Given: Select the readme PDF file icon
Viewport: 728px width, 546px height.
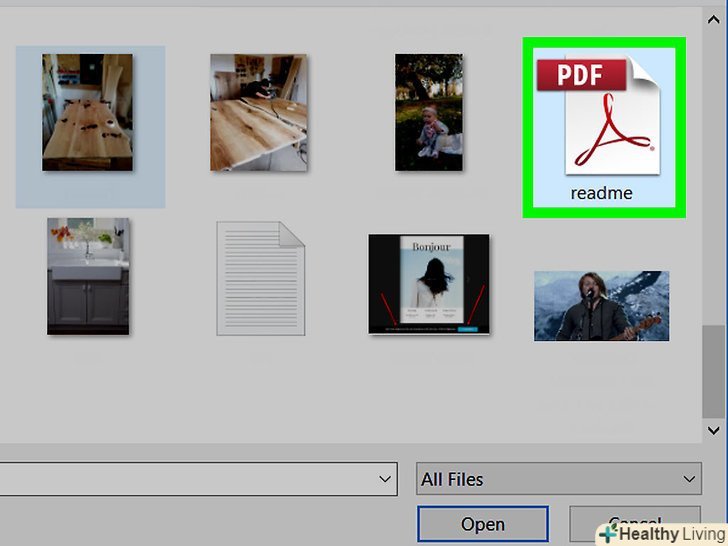Looking at the screenshot, I should click(599, 116).
